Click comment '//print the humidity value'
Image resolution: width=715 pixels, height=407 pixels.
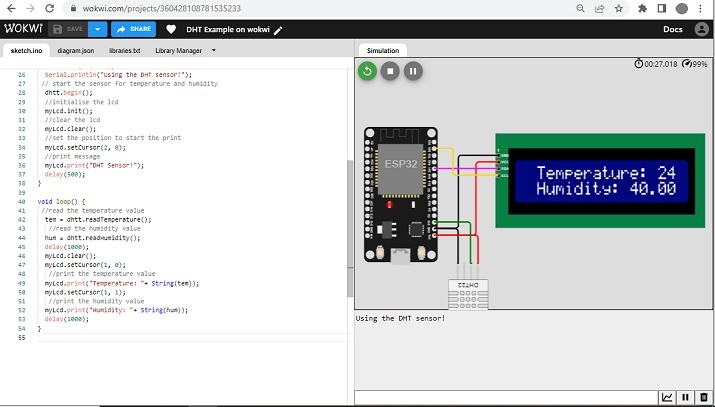click(96, 301)
